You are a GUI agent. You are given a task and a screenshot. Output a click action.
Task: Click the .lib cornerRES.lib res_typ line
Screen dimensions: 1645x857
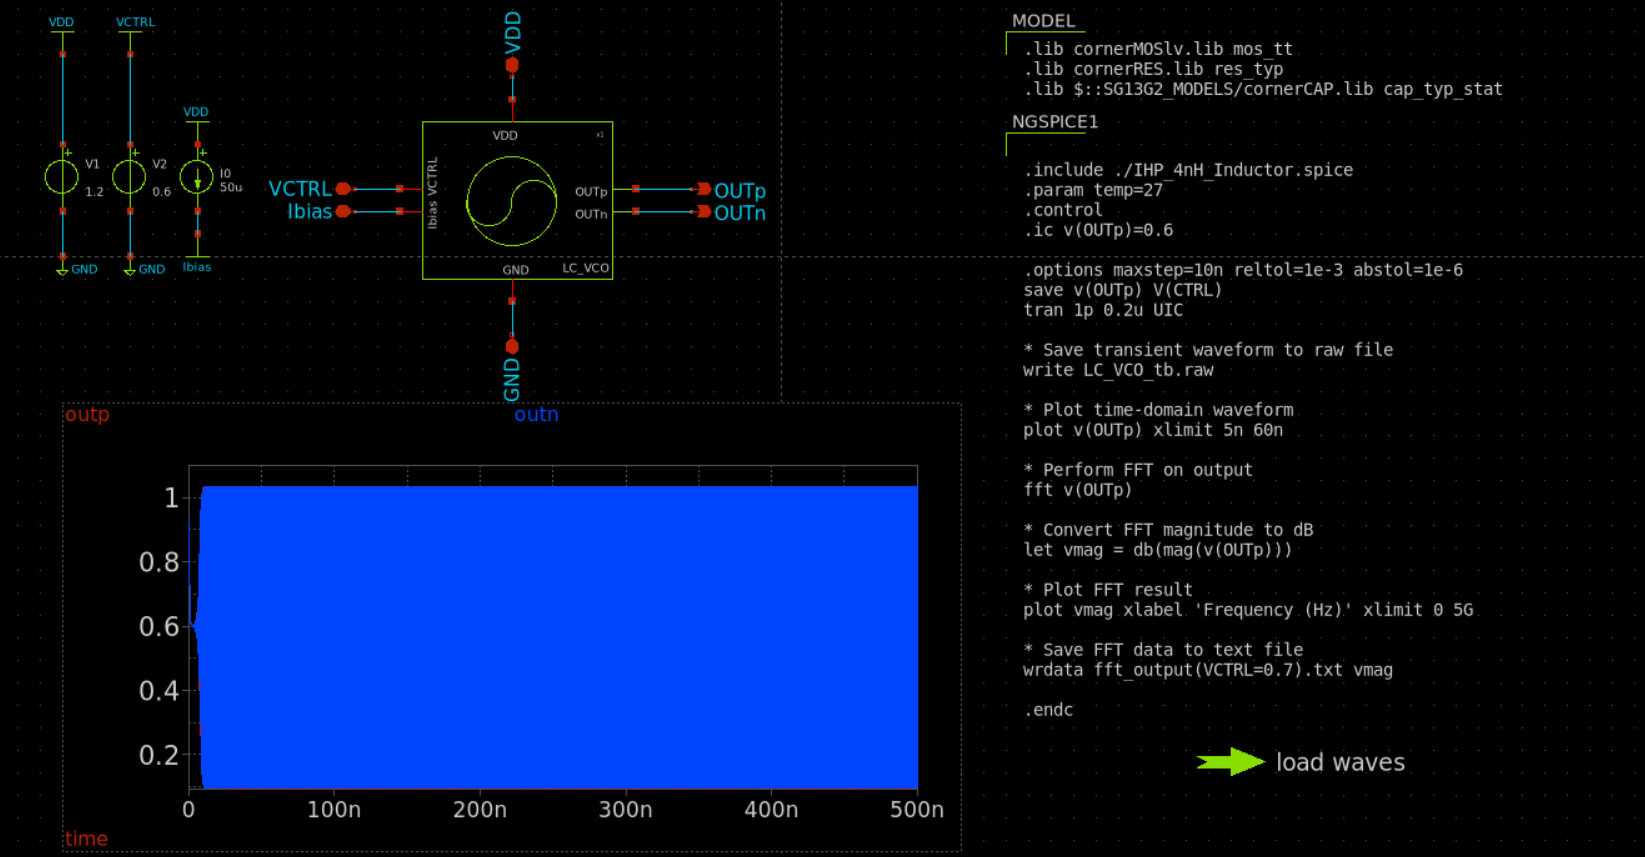point(1153,69)
